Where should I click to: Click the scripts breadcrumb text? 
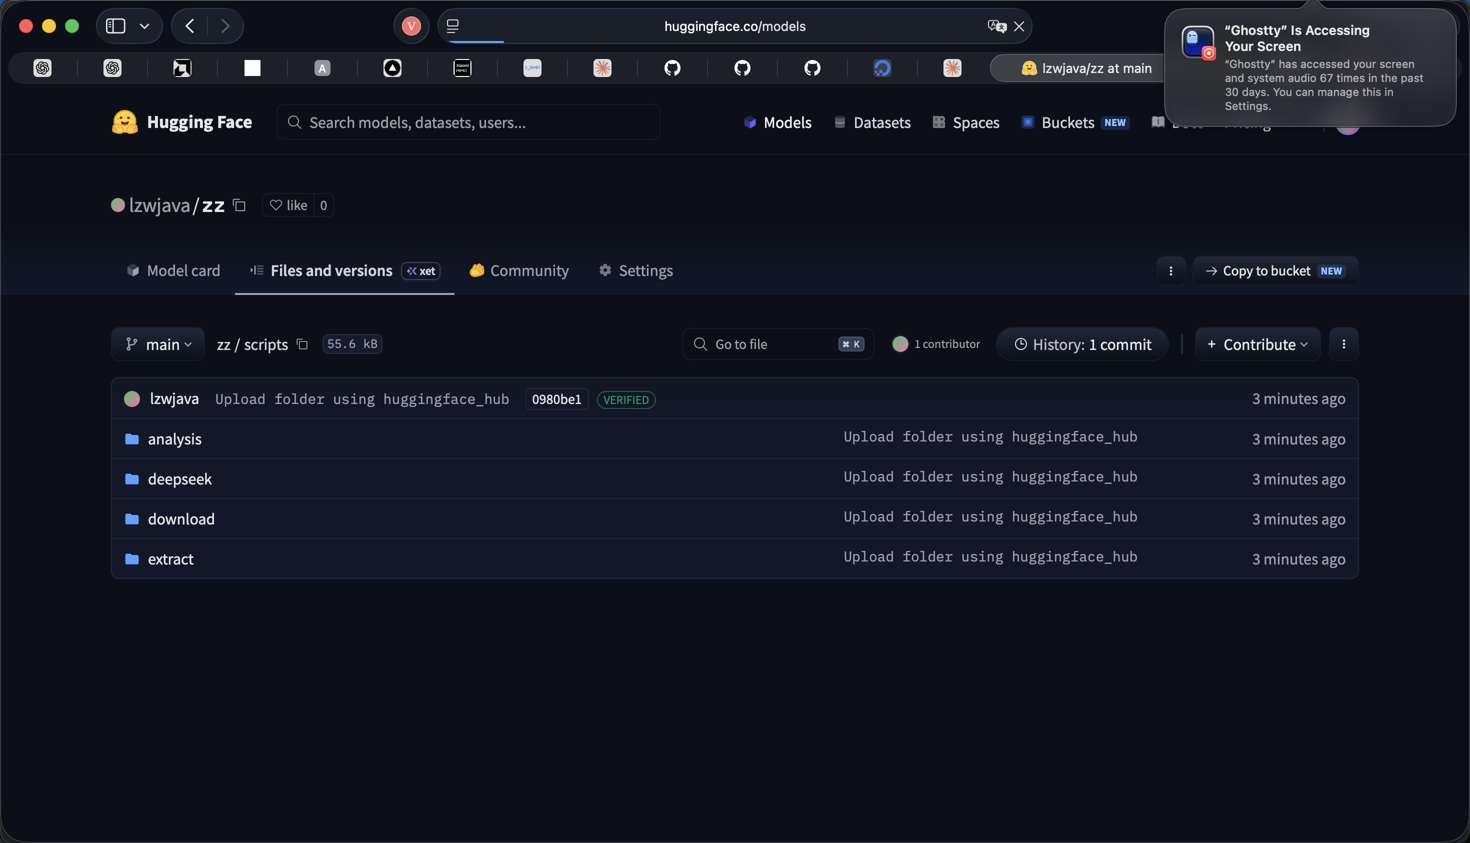pos(266,344)
